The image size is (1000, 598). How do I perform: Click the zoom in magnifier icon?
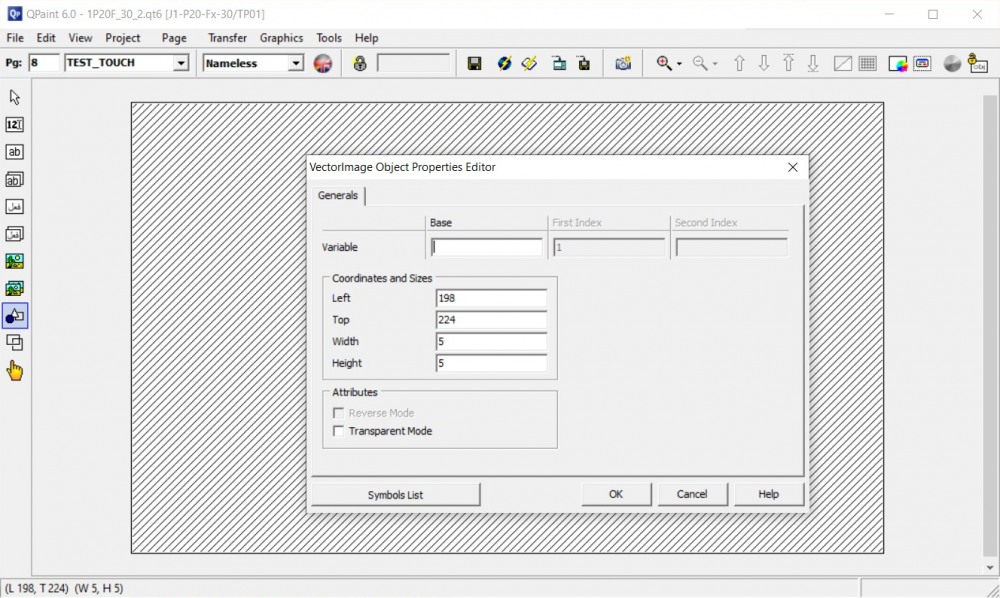point(664,64)
